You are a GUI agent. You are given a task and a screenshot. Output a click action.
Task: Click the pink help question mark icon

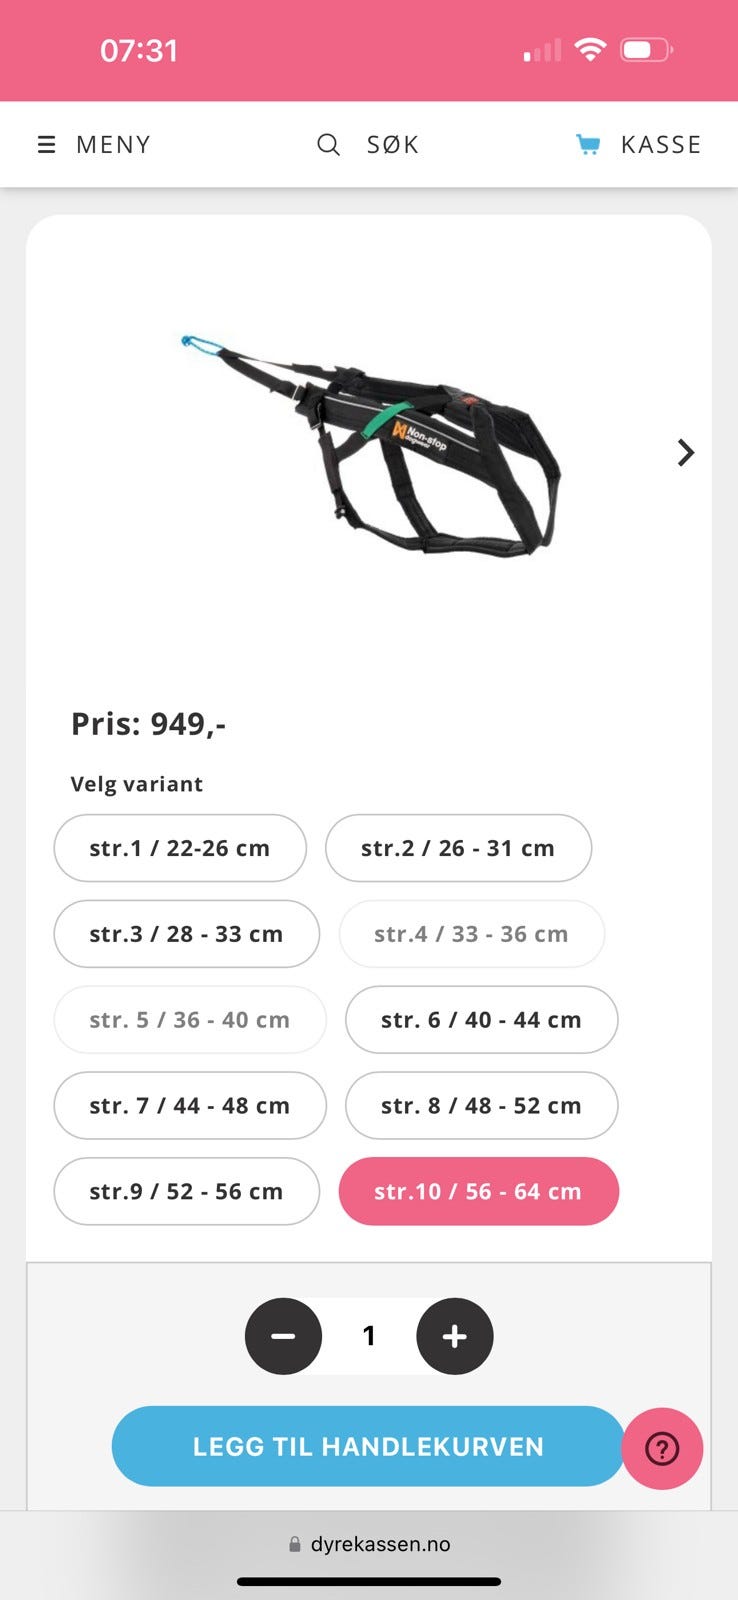pos(662,1448)
